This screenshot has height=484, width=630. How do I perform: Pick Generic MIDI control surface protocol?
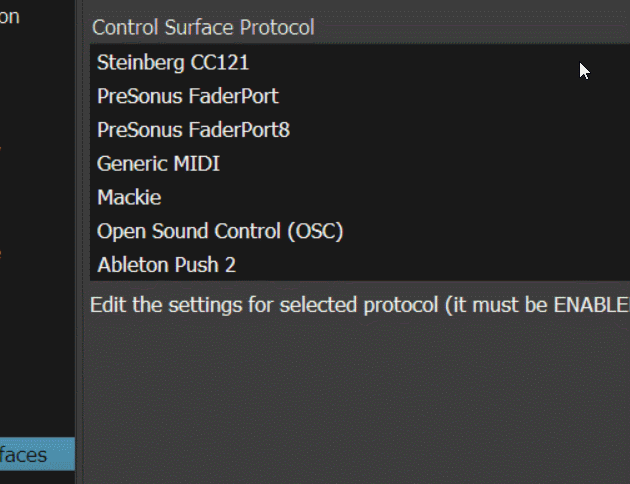point(158,164)
